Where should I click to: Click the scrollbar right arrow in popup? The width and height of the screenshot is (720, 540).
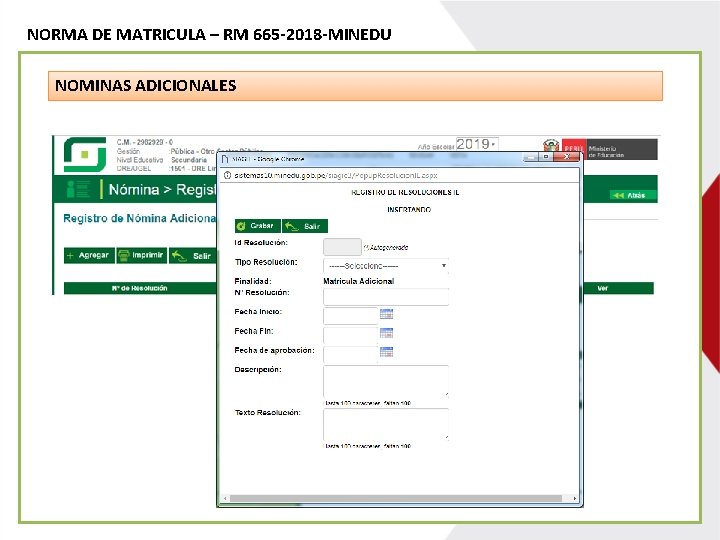pyautogui.click(x=574, y=498)
